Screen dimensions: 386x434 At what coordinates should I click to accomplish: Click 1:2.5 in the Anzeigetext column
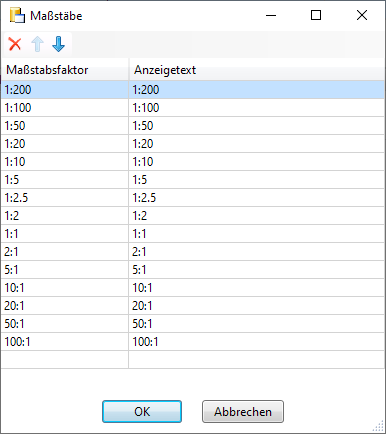[256, 198]
